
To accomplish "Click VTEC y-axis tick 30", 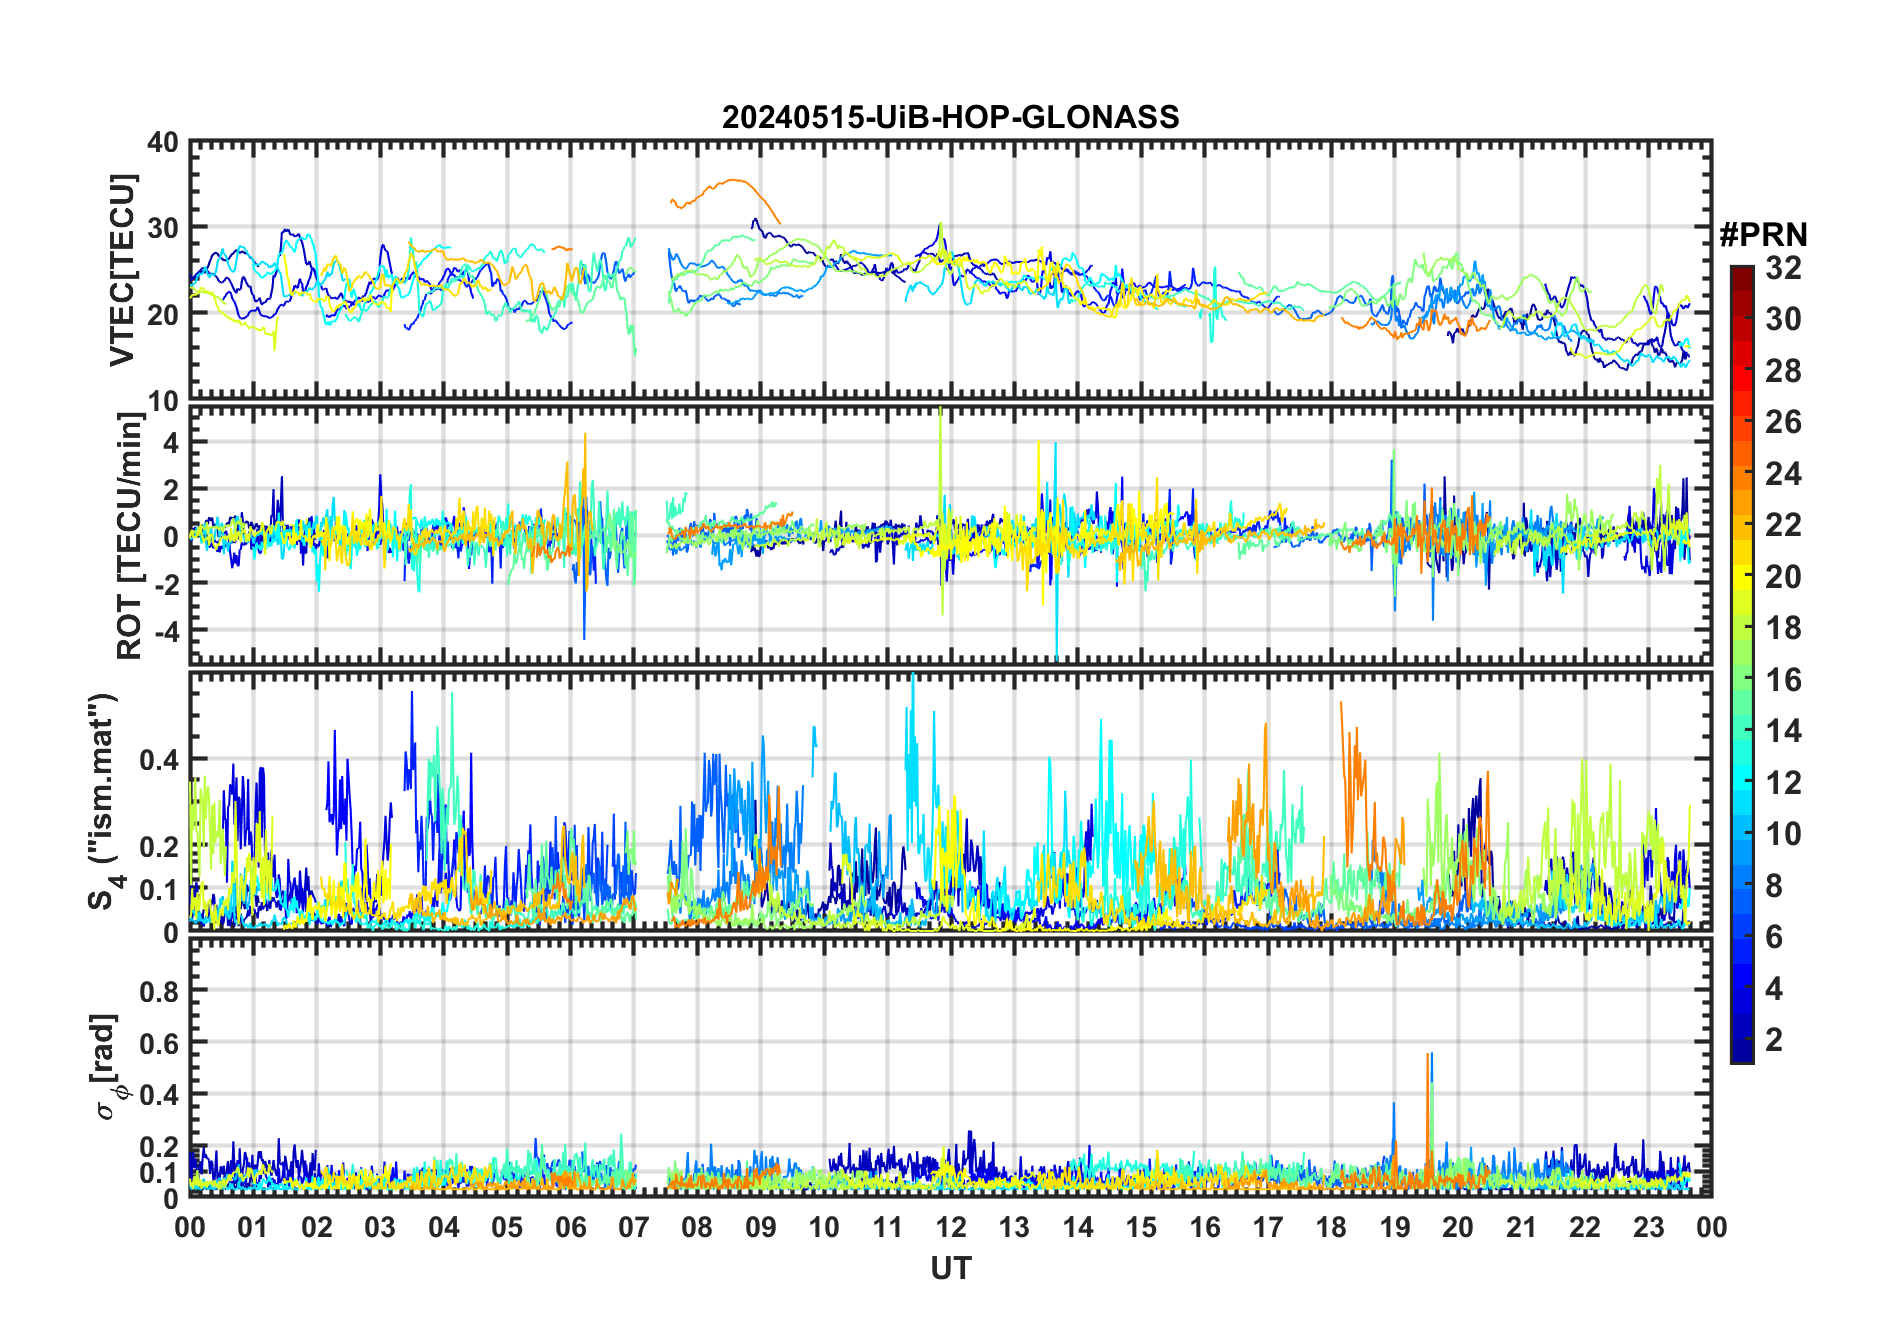I will coord(163,228).
